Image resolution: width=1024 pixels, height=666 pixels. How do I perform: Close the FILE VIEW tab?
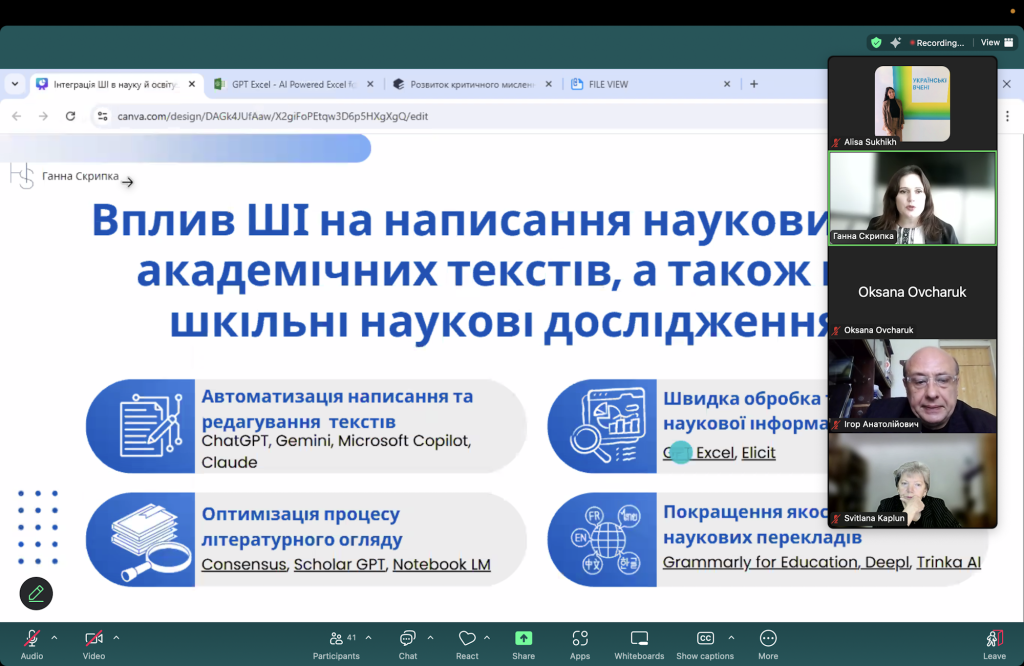click(x=727, y=84)
